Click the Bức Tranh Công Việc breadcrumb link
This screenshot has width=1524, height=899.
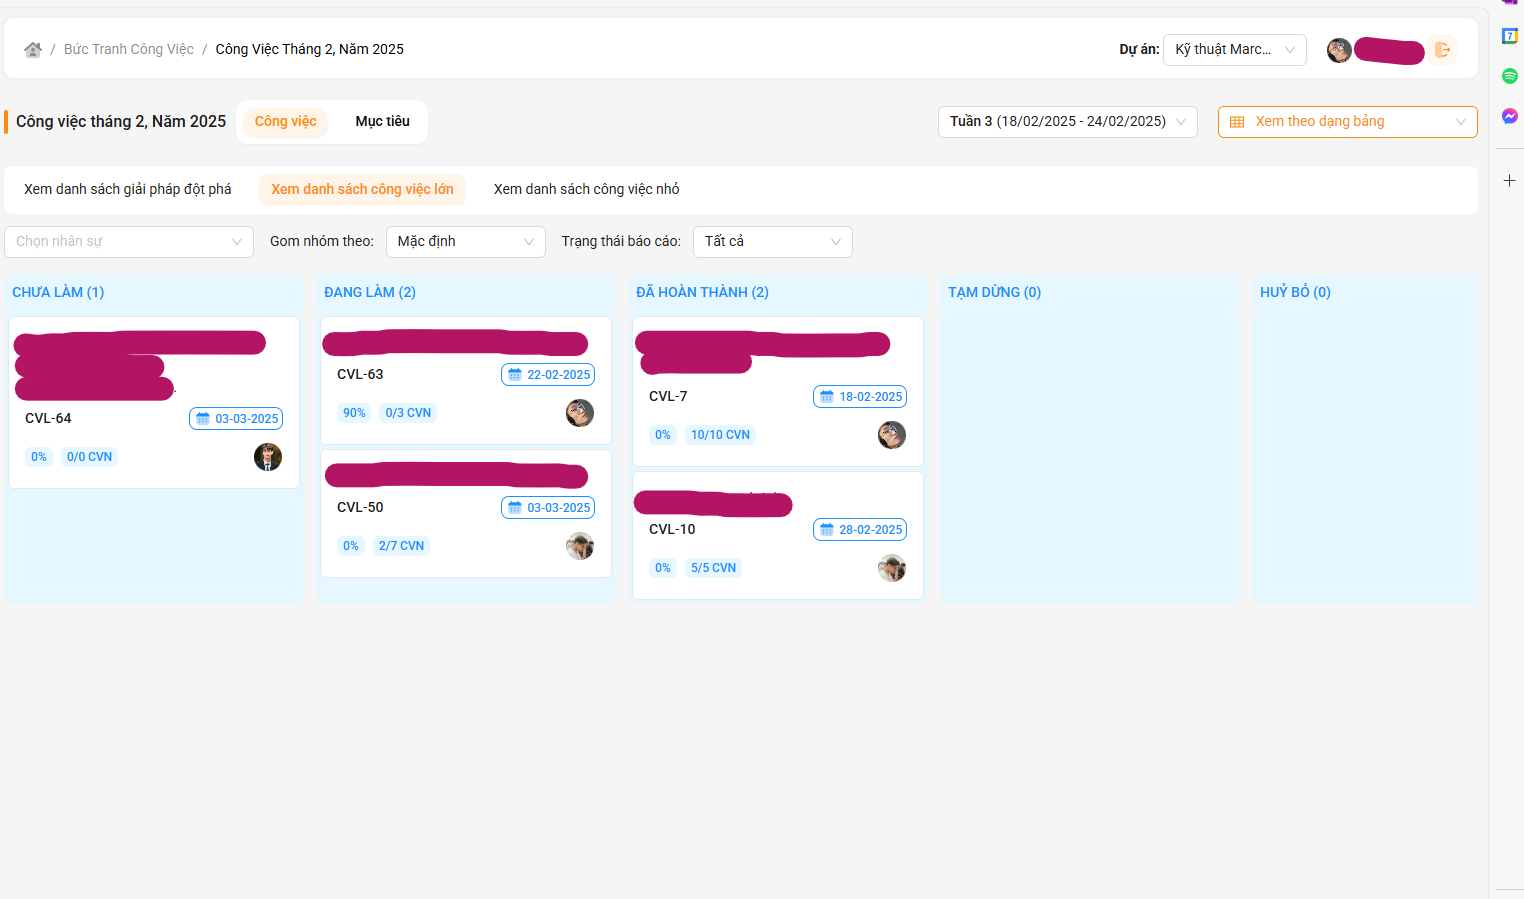point(129,50)
